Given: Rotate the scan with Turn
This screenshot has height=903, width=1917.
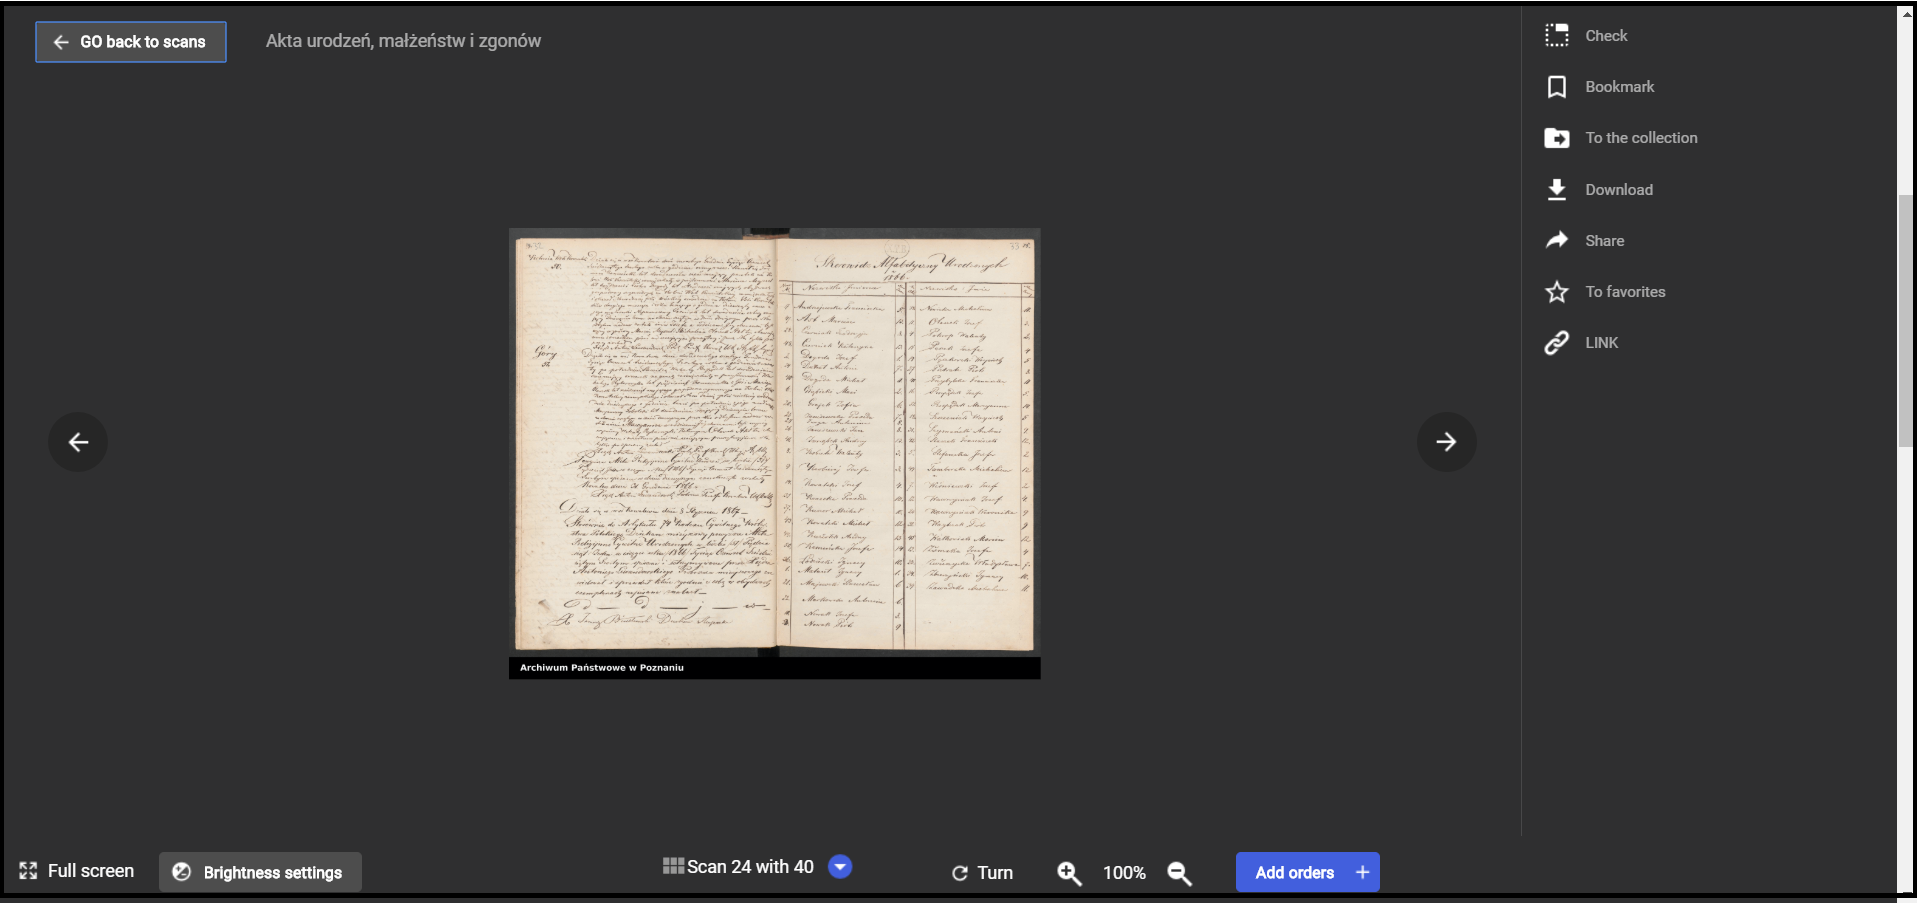Looking at the screenshot, I should (982, 873).
